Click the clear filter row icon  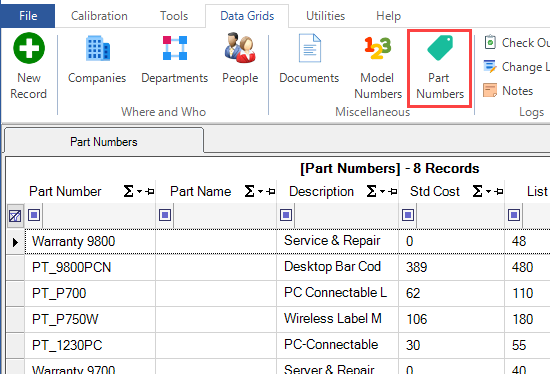coord(15,215)
